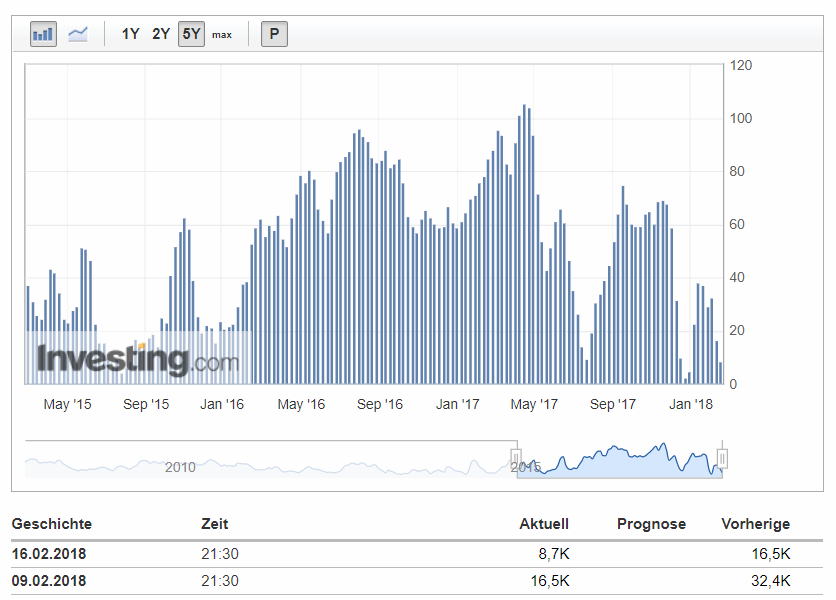Click the May '15 x-axis label
The height and width of the screenshot is (600, 836).
tap(67, 404)
